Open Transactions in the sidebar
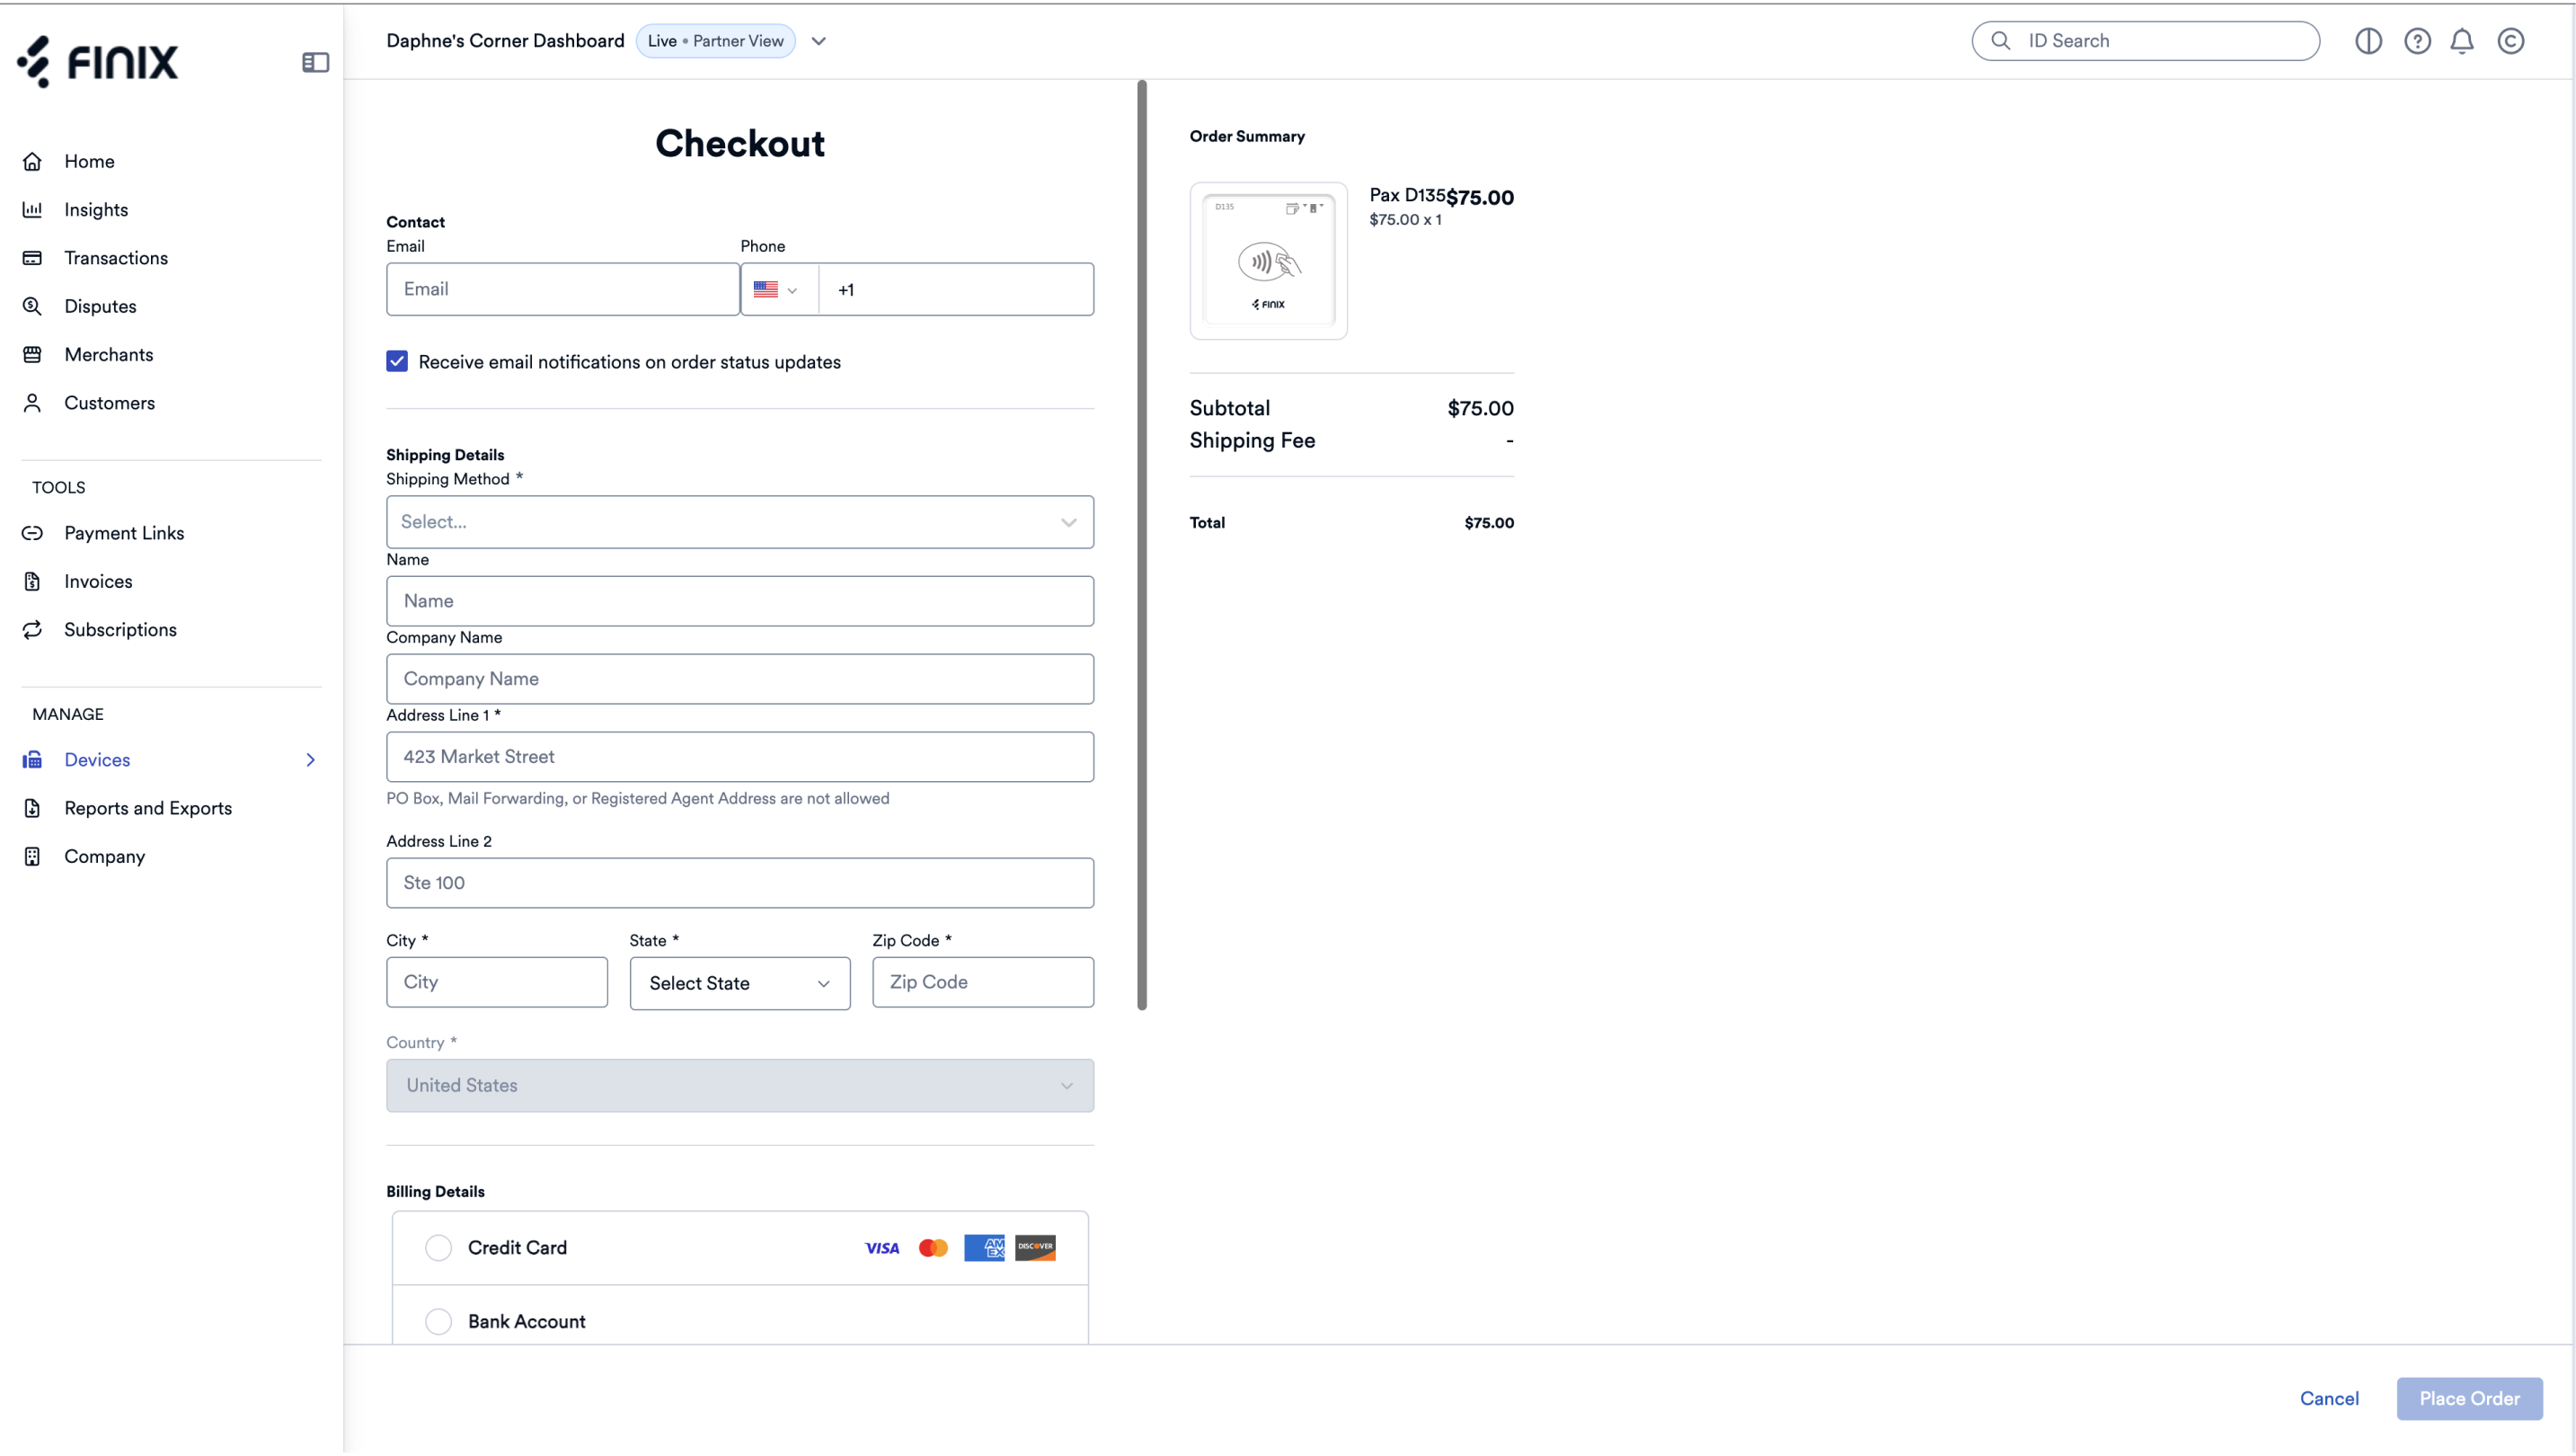 point(116,258)
